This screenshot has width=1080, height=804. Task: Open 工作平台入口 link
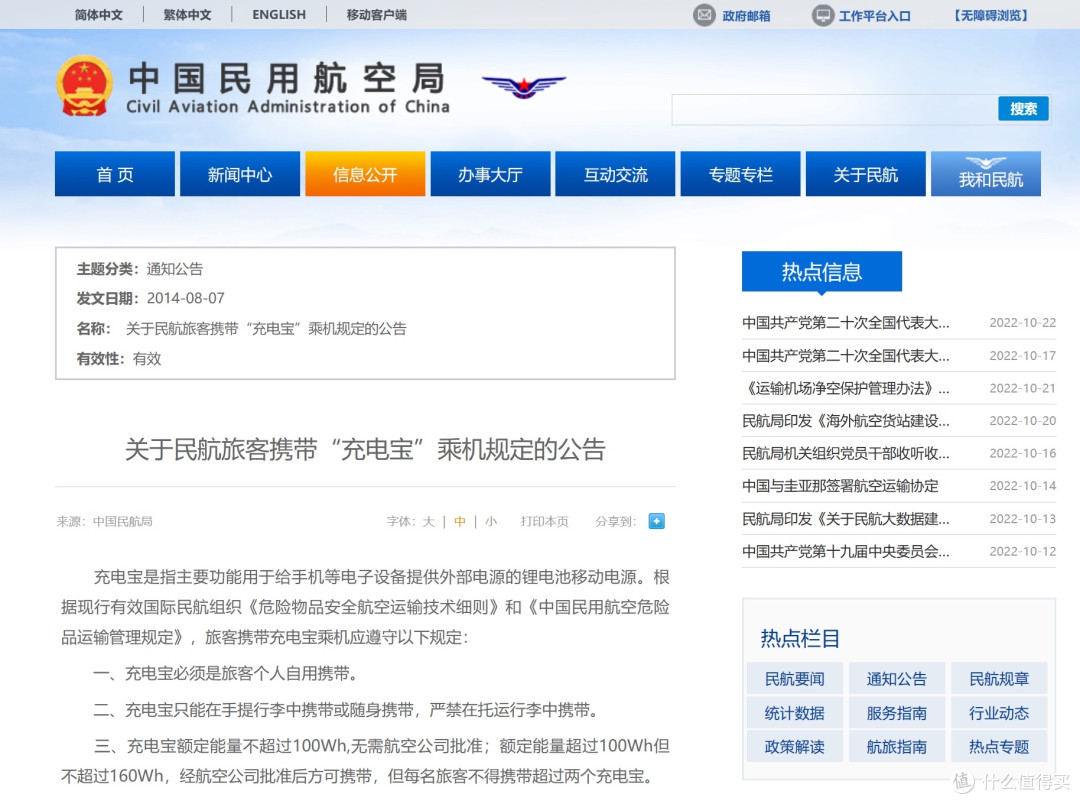(x=875, y=15)
